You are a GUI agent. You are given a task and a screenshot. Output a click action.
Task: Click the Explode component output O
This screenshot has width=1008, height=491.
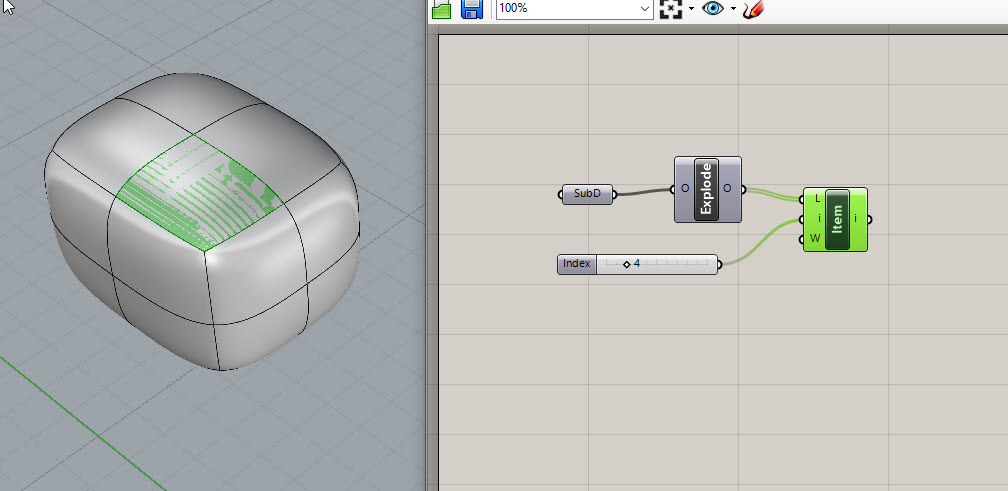pyautogui.click(x=727, y=188)
